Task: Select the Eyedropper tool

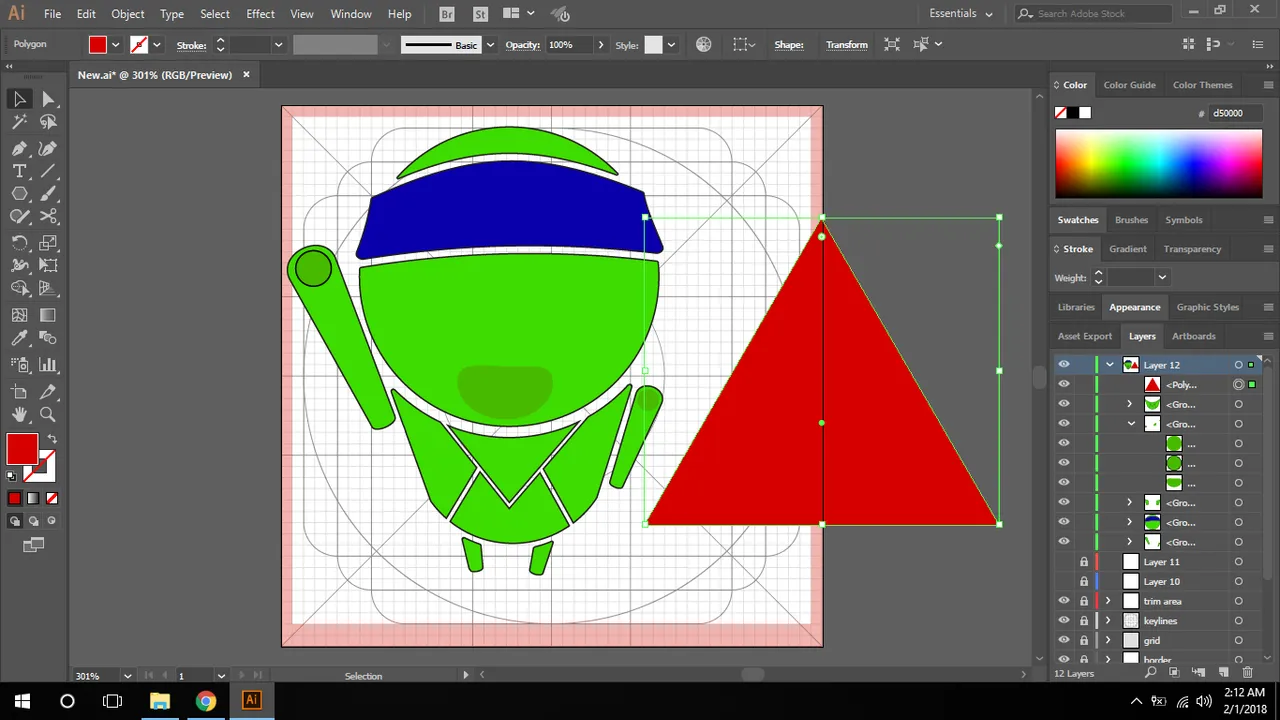Action: click(19, 339)
